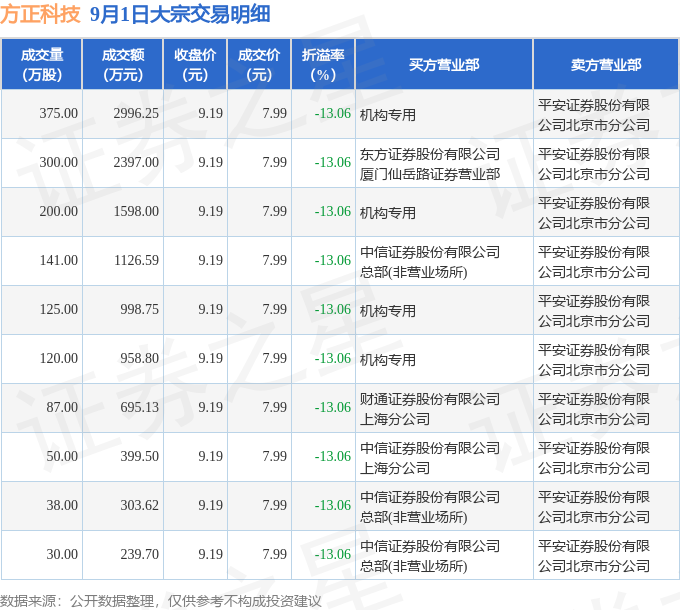Viewport: 680px width, 610px height.
Task: Select the 成交额(万元) column header
Action: pyautogui.click(x=123, y=65)
